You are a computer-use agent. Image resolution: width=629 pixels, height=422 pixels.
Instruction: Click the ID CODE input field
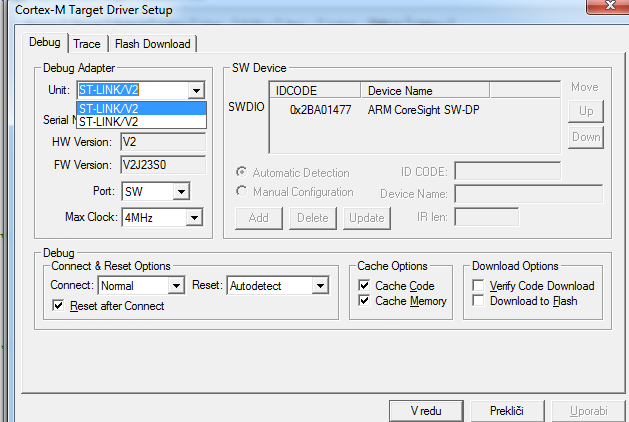point(507,172)
